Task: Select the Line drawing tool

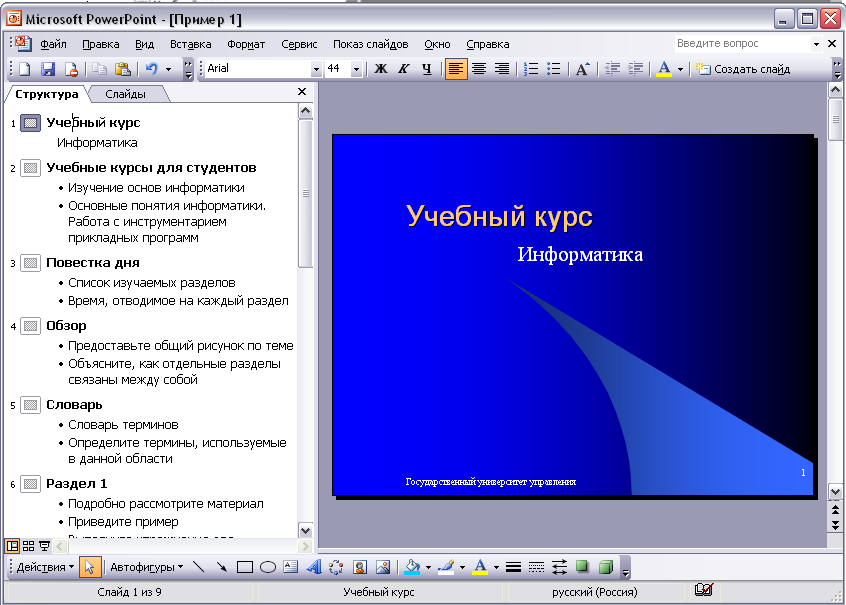Action: point(199,567)
